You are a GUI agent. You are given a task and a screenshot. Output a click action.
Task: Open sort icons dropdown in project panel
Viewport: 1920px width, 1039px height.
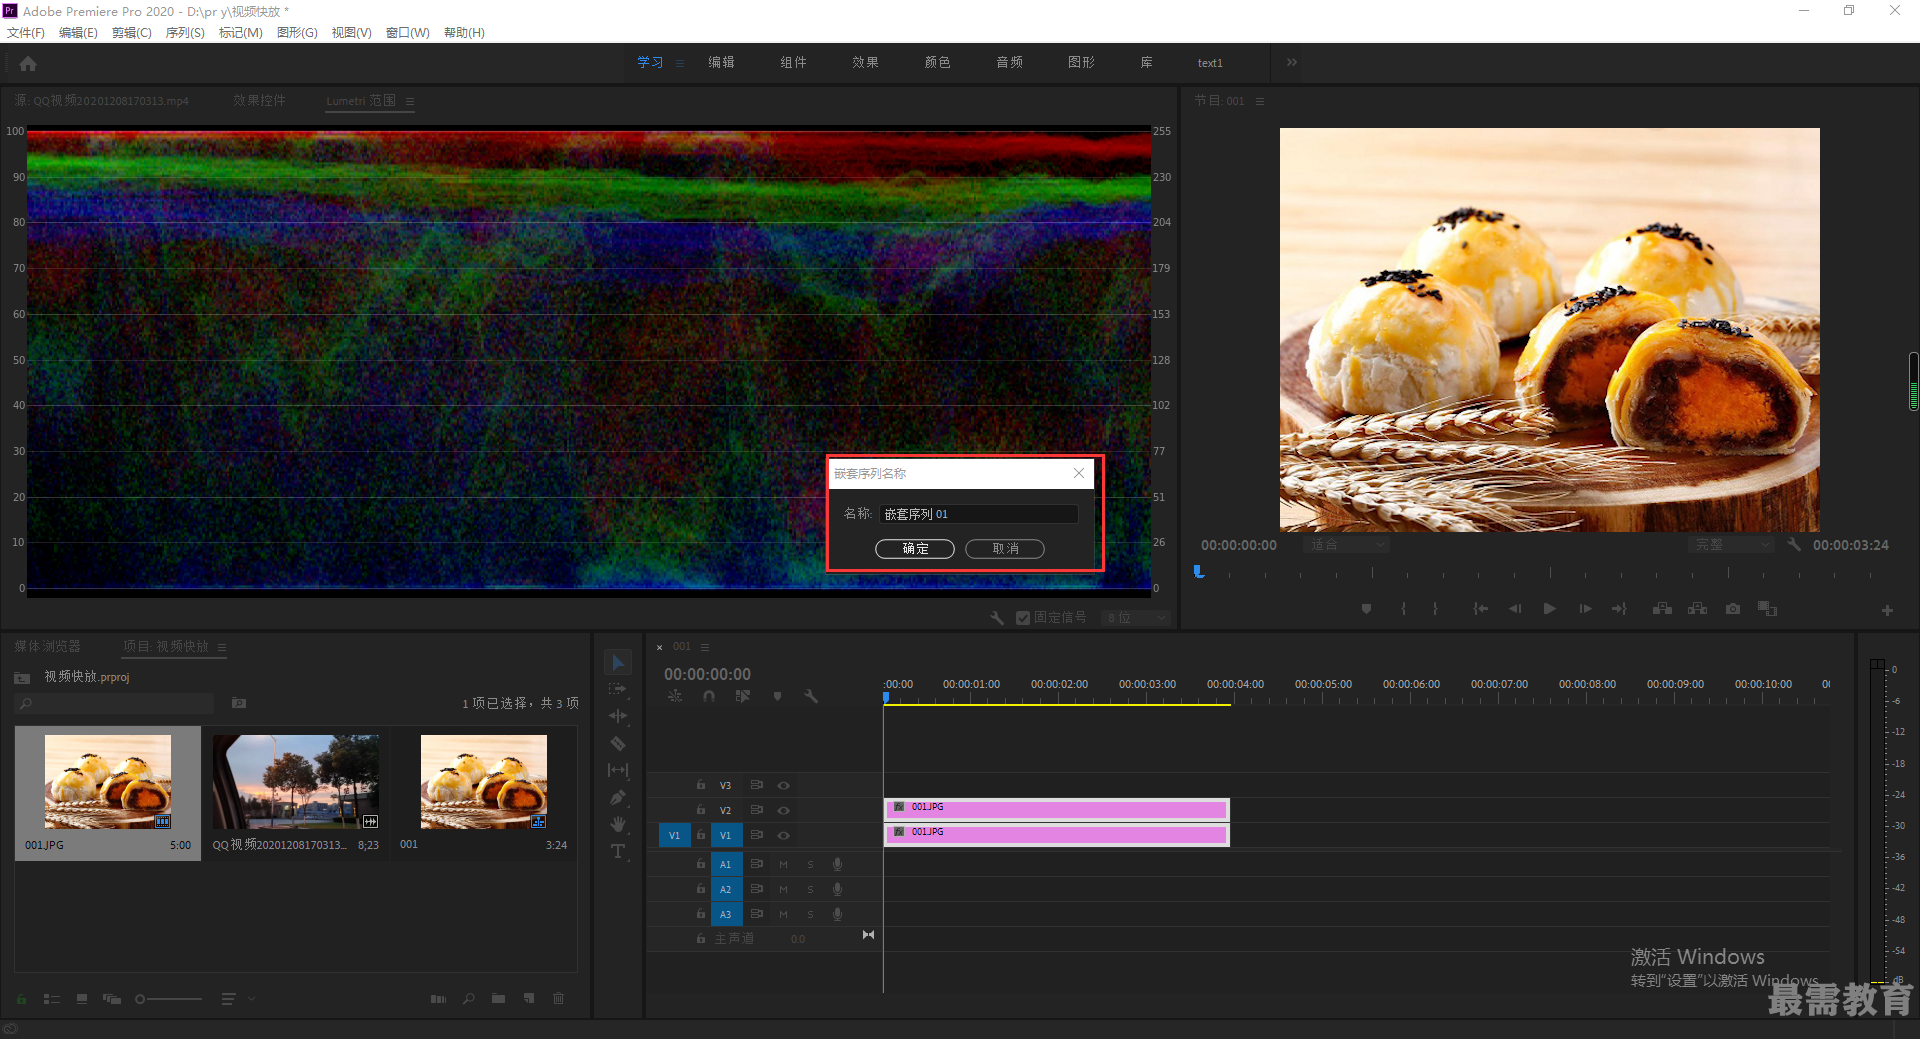(237, 998)
